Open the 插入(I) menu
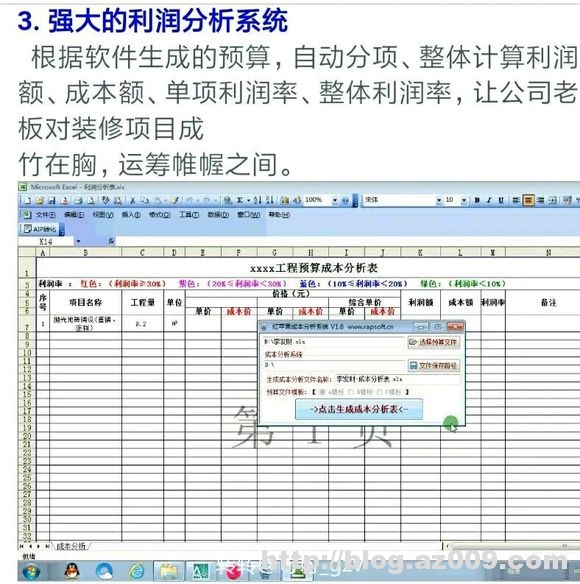Screen dimensions: 580x584 [x=131, y=215]
